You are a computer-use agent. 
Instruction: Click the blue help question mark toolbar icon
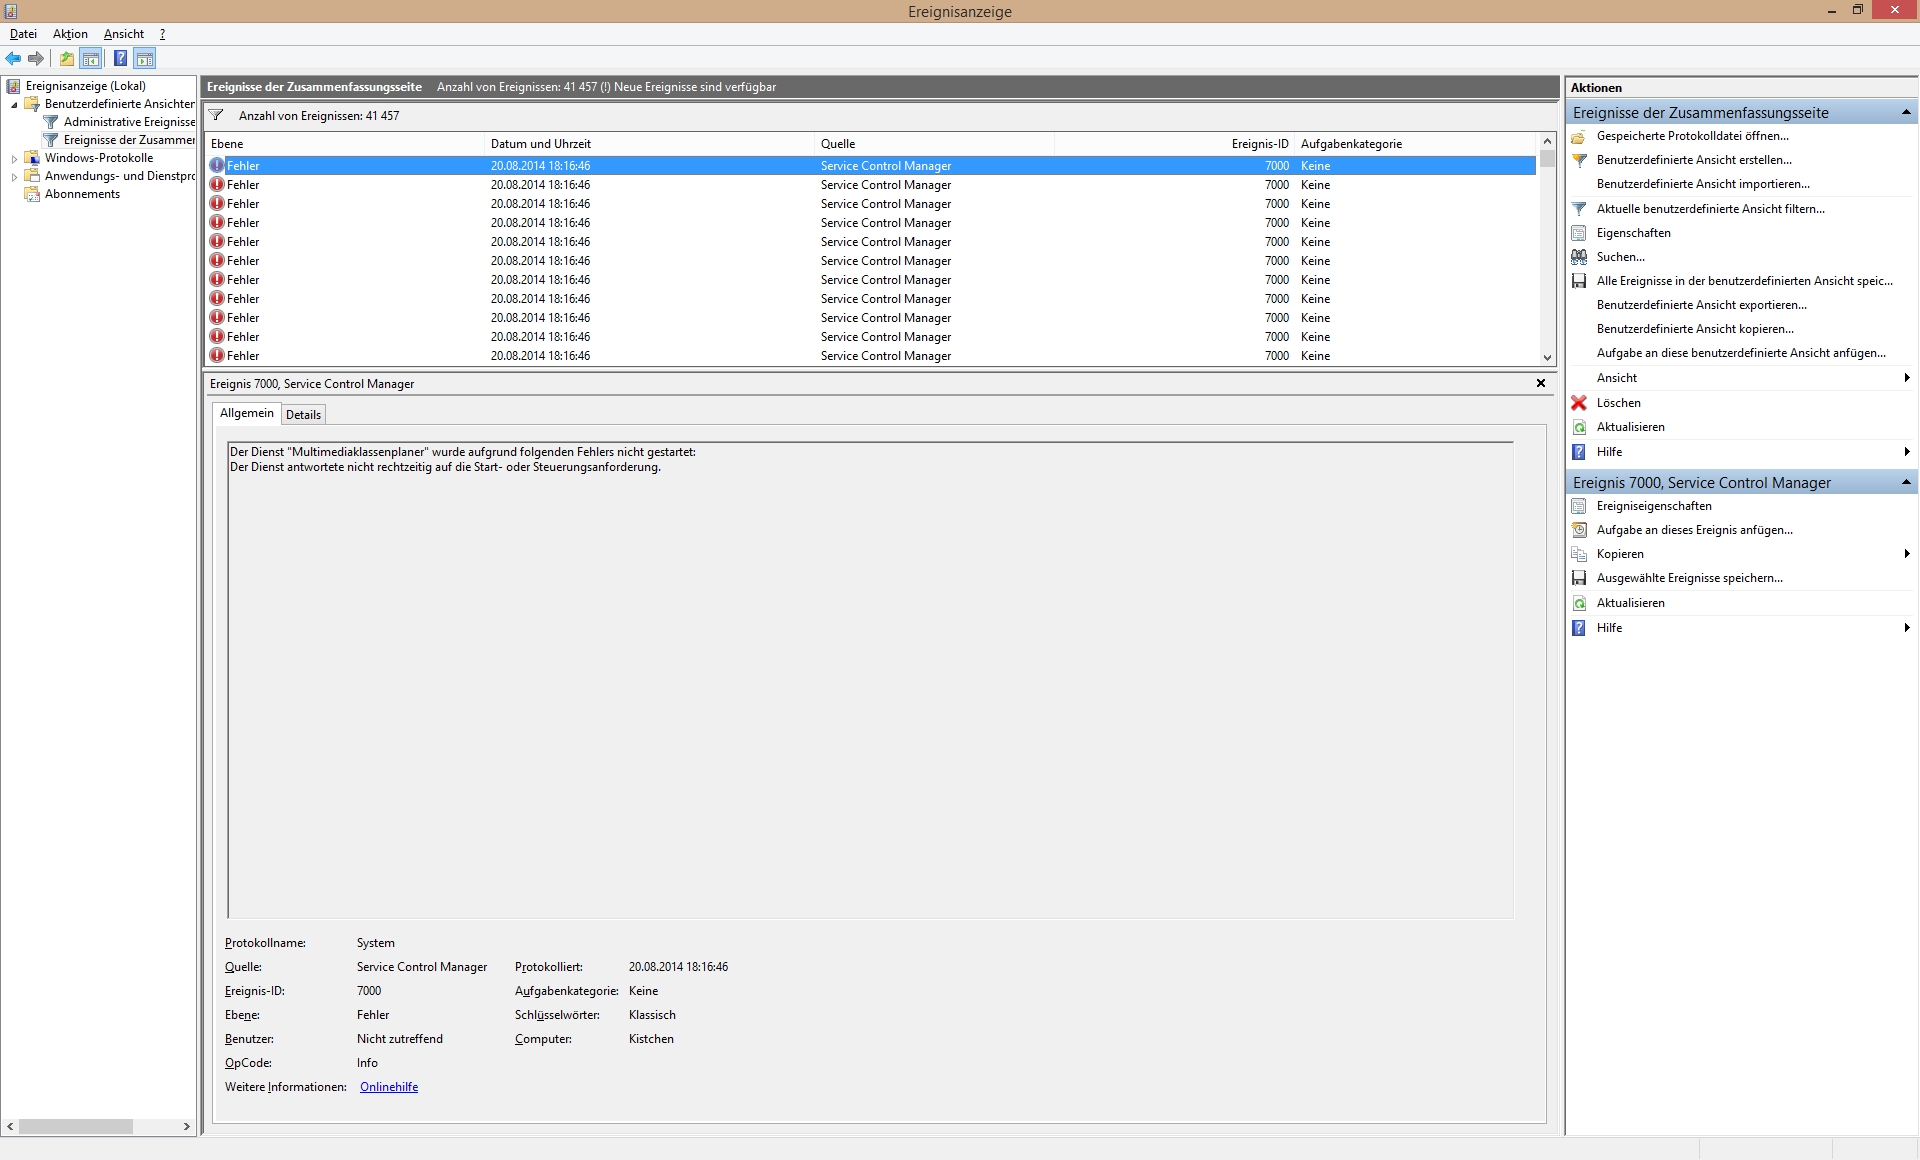(x=120, y=58)
